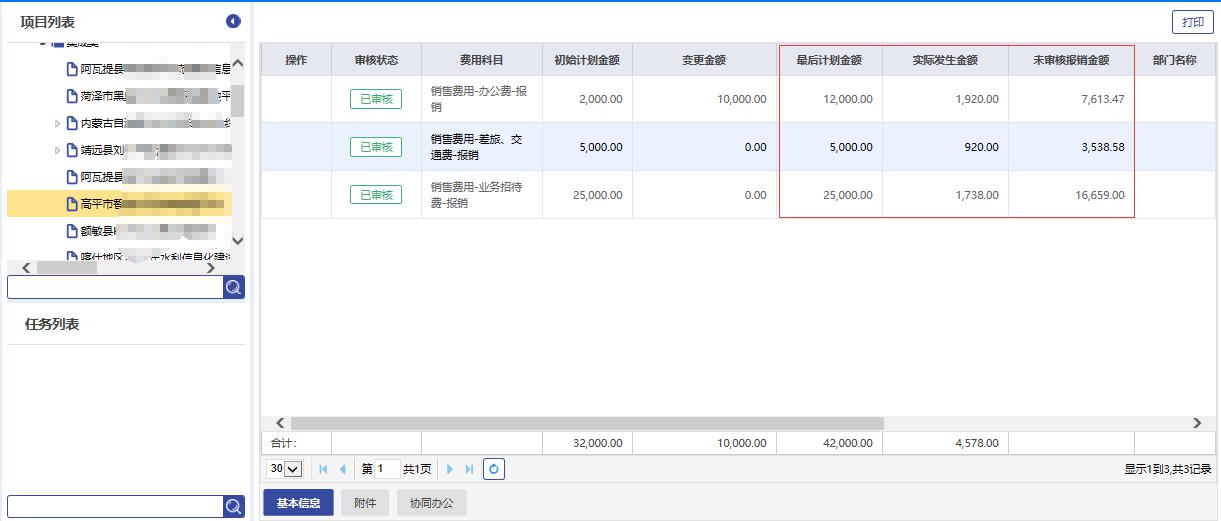Jump to the last page of records
This screenshot has width=1221, height=521.
pos(469,469)
